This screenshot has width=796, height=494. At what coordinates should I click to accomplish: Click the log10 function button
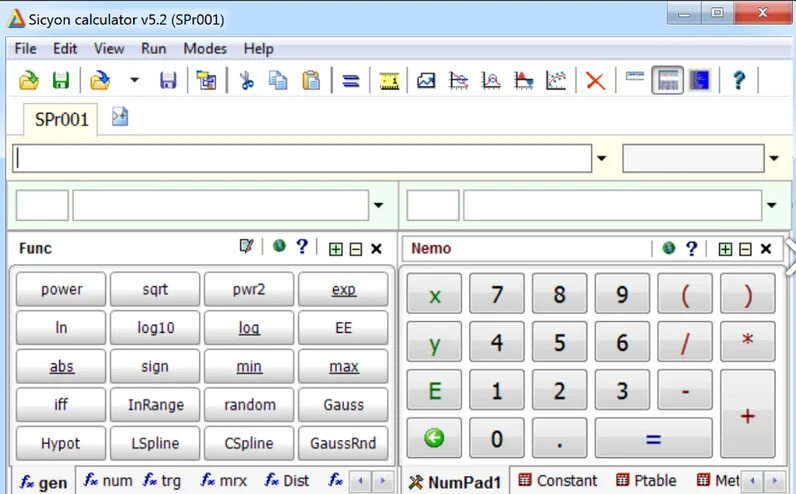(155, 328)
